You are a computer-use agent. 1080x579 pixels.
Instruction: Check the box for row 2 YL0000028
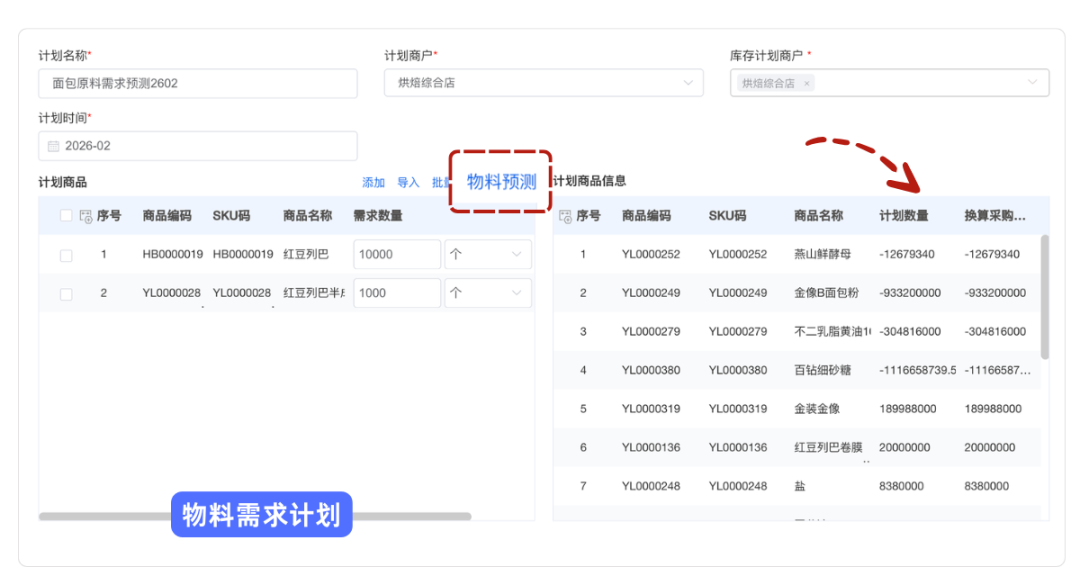pos(66,294)
